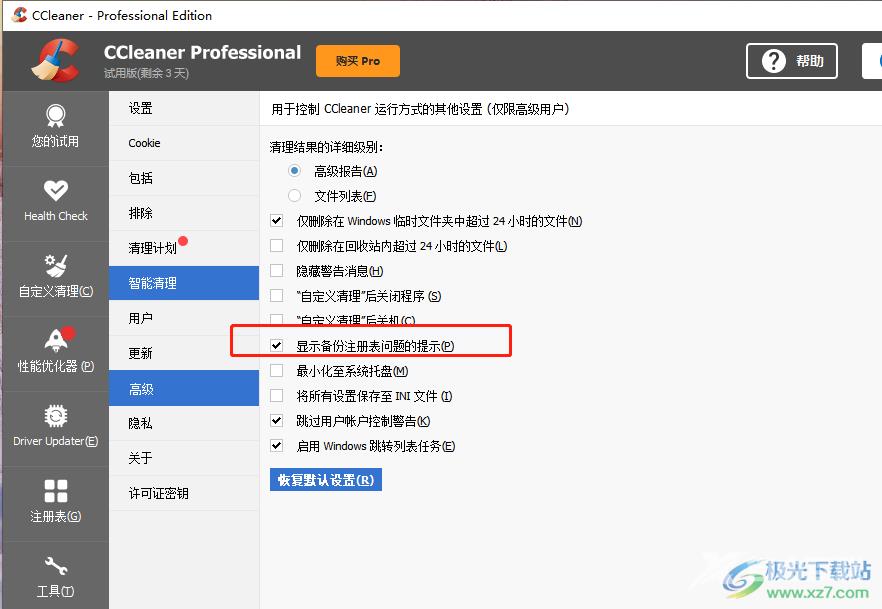Click the 帮助 help button
The width and height of the screenshot is (882, 609).
pos(791,61)
